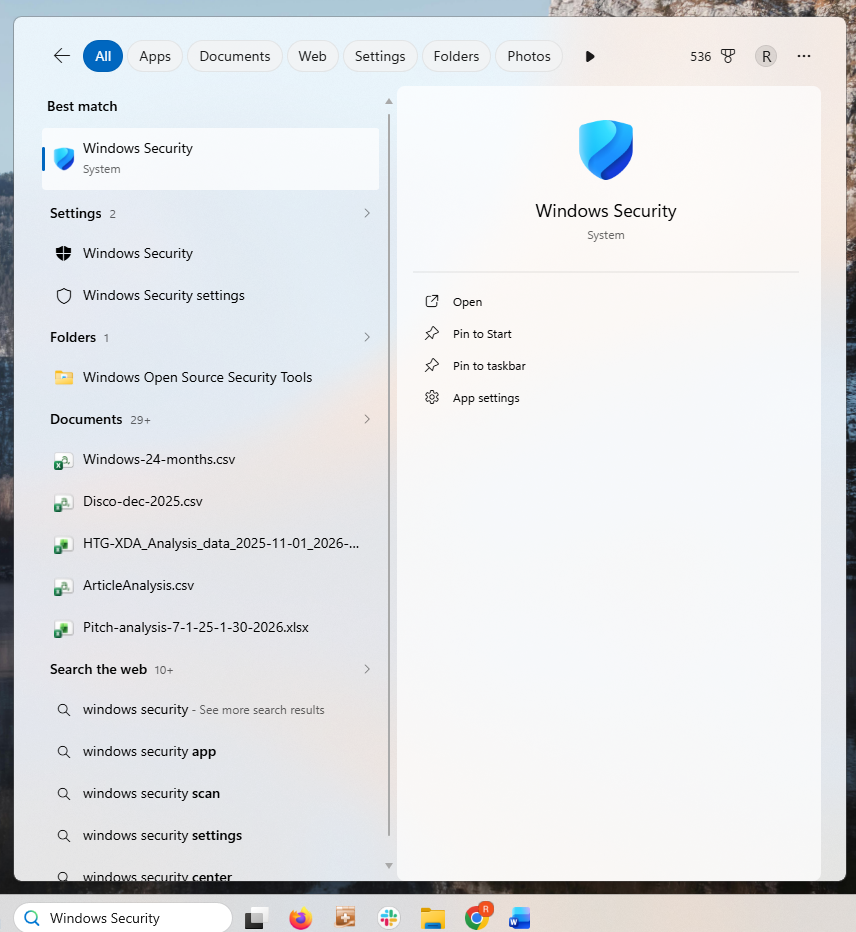Open Task View from the taskbar
Screen dimensions: 856x932
coord(256,918)
